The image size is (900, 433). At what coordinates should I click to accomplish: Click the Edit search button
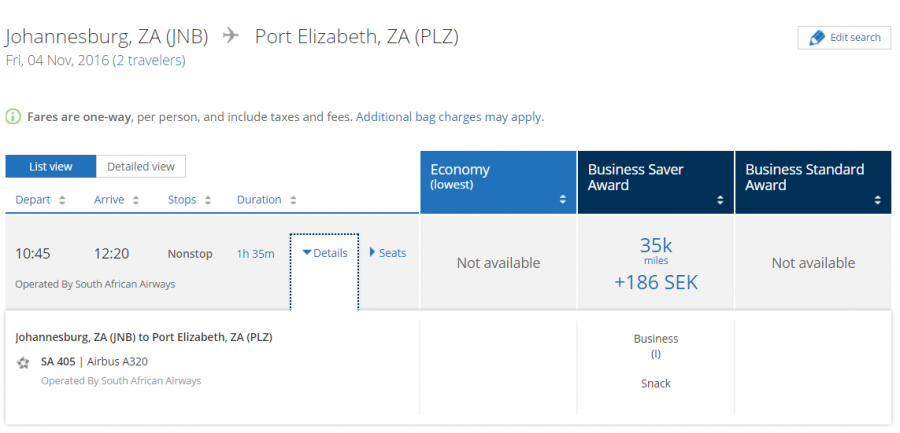(x=844, y=38)
